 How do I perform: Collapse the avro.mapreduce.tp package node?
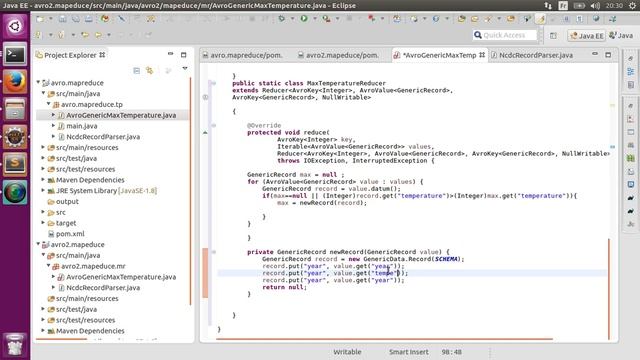click(49, 104)
